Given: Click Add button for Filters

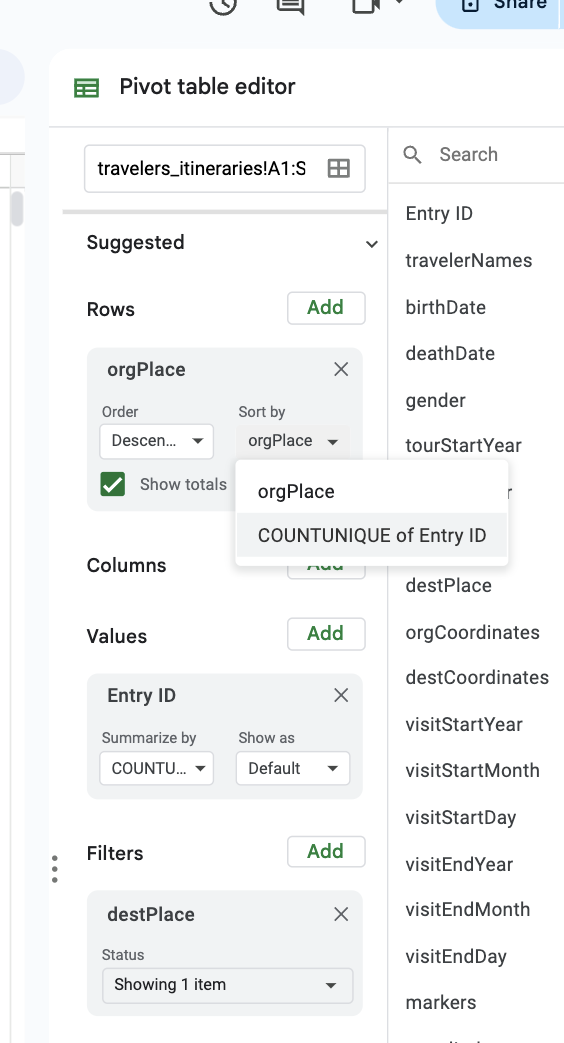Looking at the screenshot, I should point(326,851).
